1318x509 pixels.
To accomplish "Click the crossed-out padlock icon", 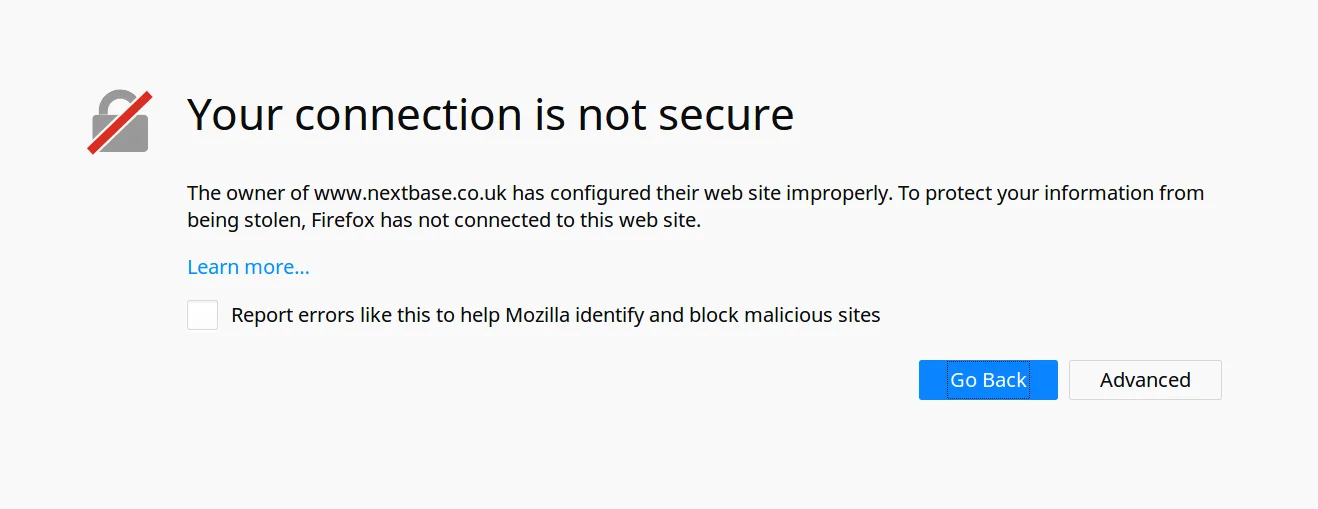I will 120,123.
